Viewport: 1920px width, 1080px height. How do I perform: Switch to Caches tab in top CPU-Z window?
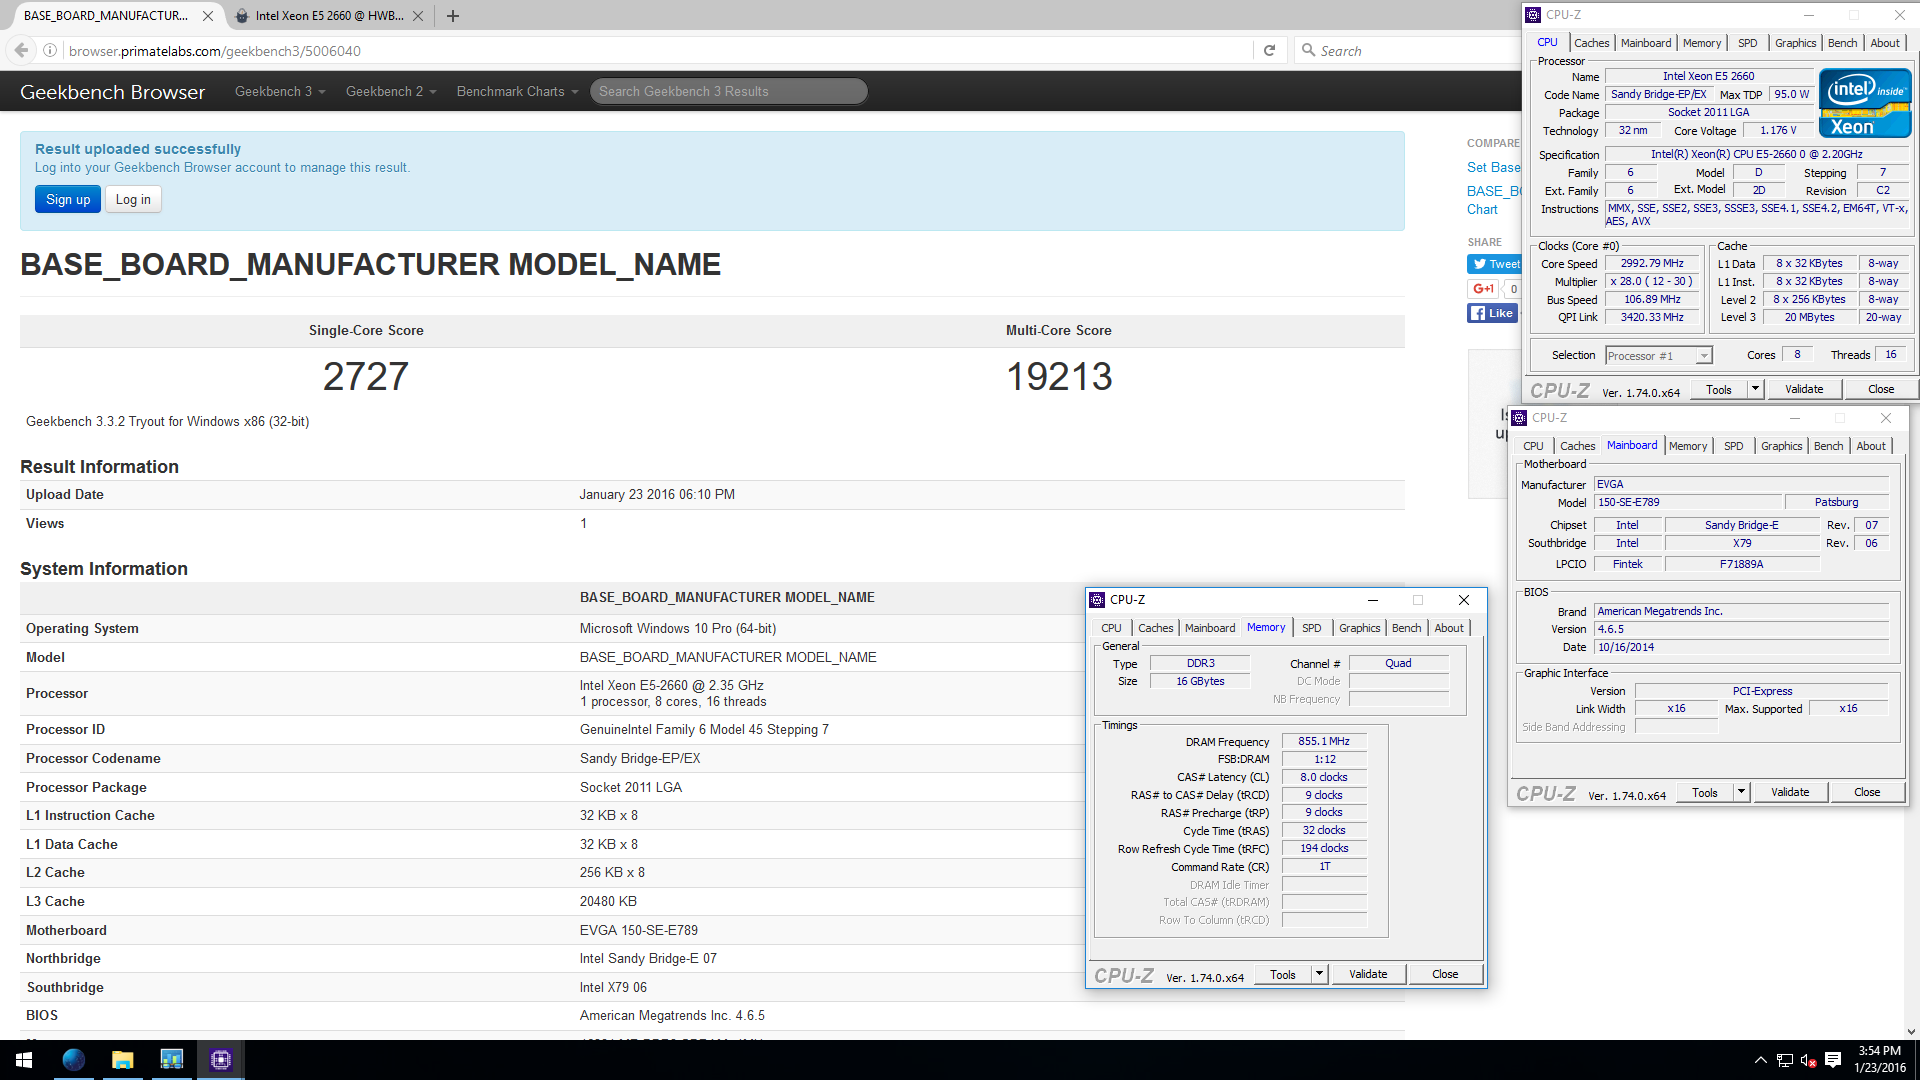click(1591, 43)
